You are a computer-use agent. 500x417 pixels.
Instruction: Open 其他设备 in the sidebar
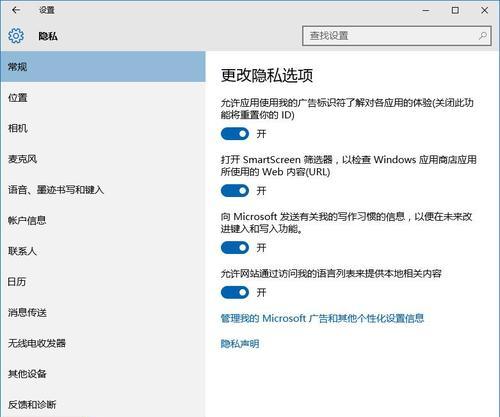pos(103,374)
